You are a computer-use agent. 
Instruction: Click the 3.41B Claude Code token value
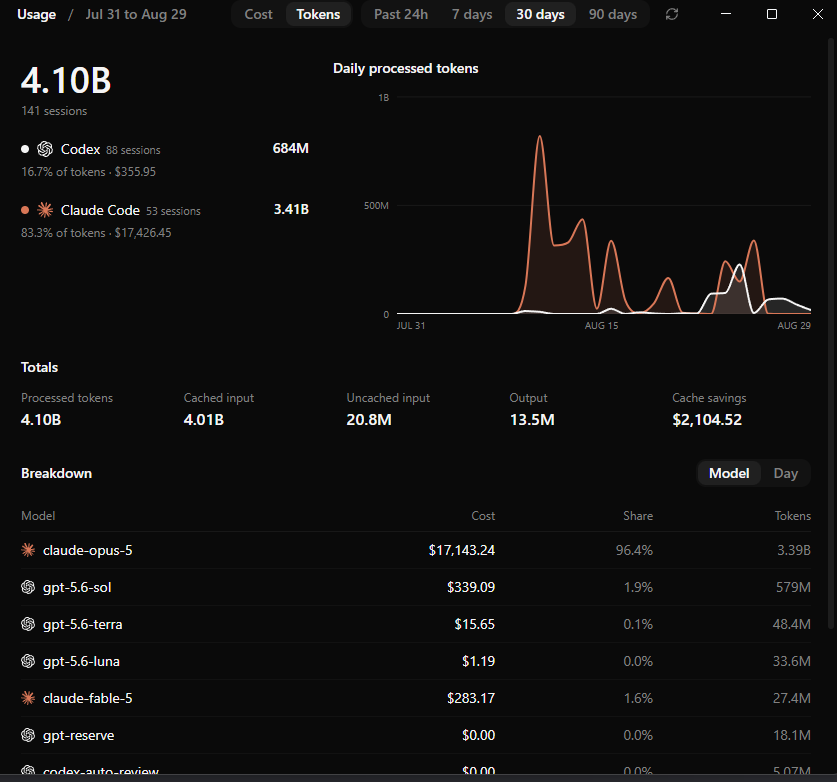point(291,209)
